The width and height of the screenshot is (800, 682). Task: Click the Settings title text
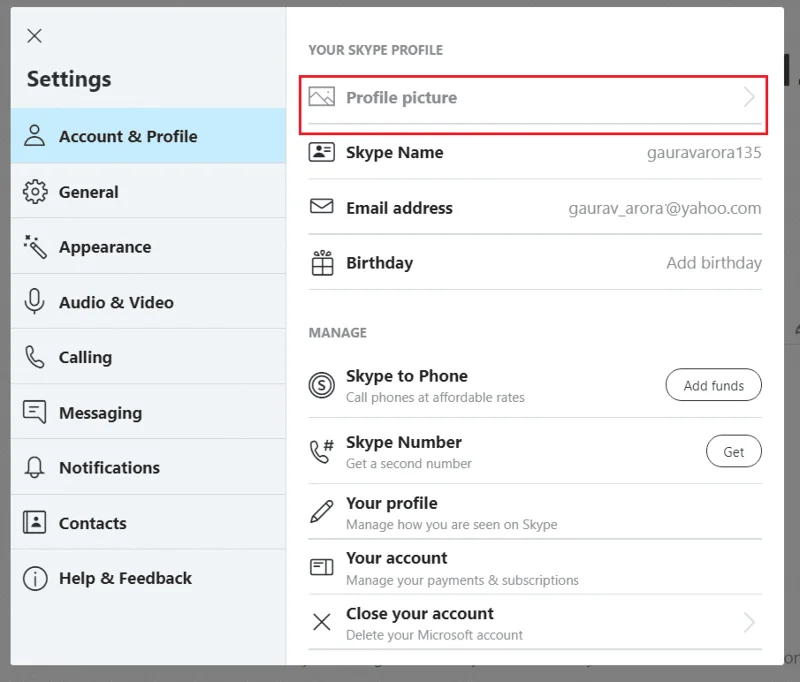pos(69,80)
